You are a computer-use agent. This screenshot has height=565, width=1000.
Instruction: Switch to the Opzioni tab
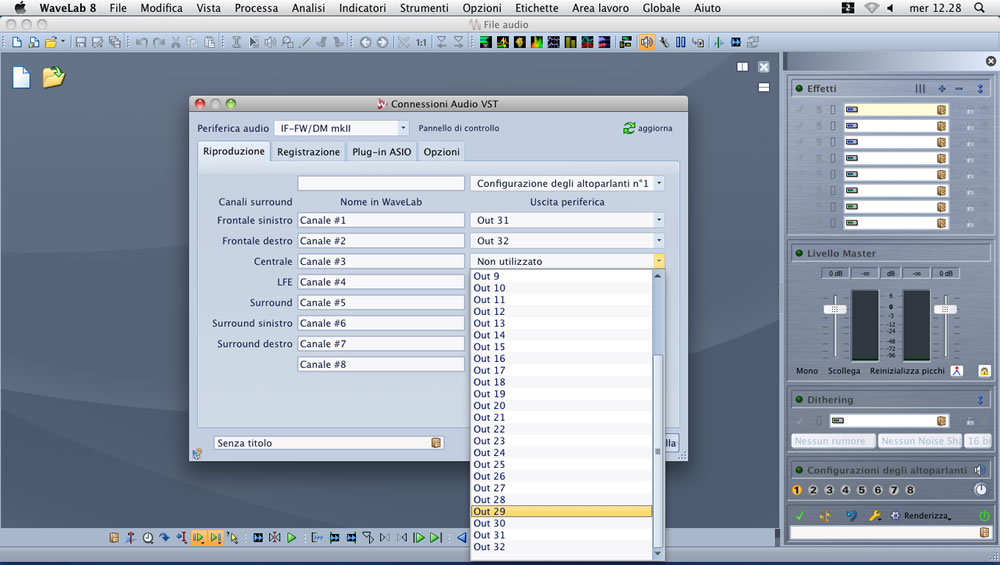[x=441, y=152]
